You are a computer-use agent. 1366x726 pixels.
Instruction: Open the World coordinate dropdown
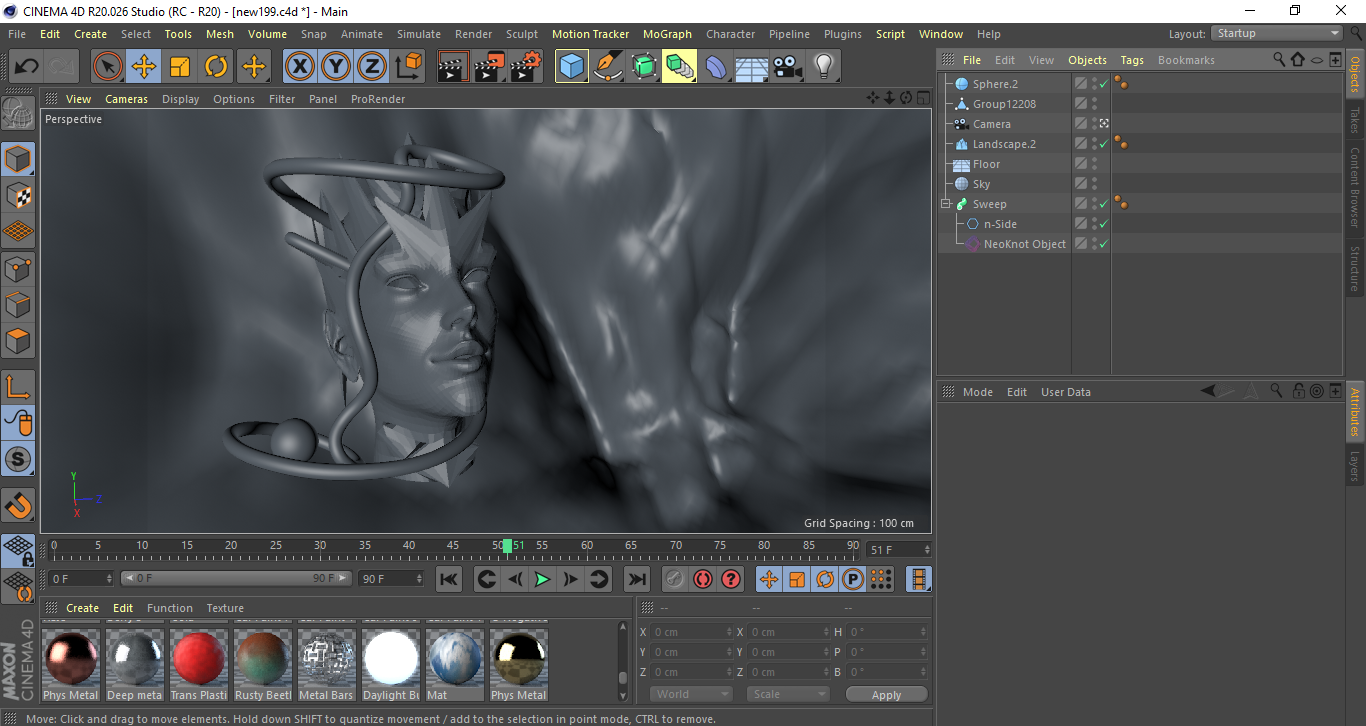click(x=692, y=694)
